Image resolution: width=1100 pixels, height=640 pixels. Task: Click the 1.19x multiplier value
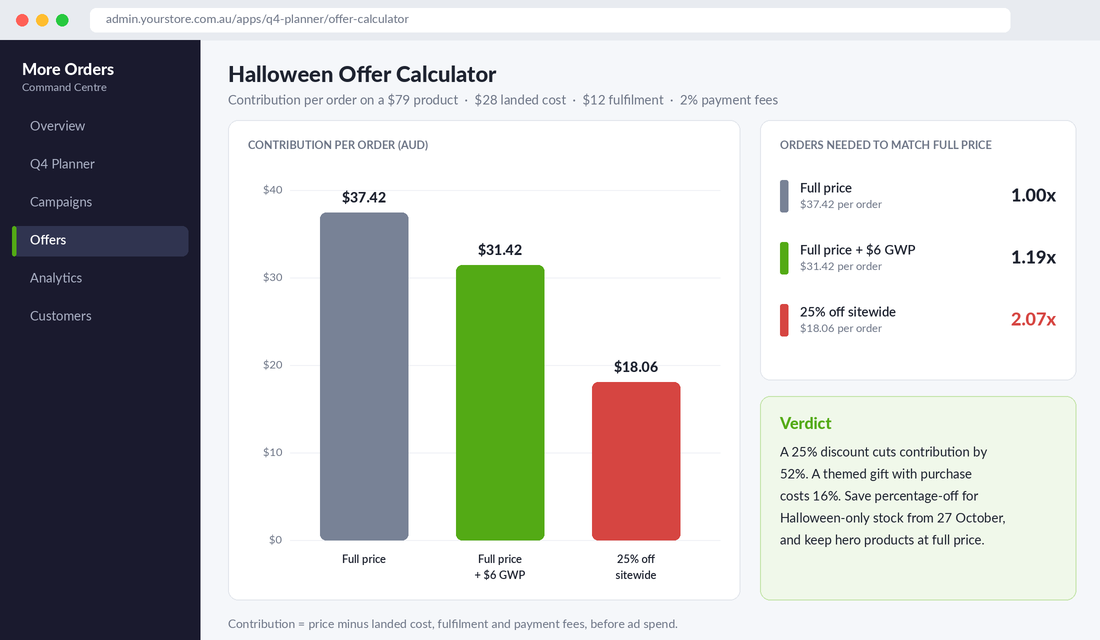click(x=1033, y=258)
